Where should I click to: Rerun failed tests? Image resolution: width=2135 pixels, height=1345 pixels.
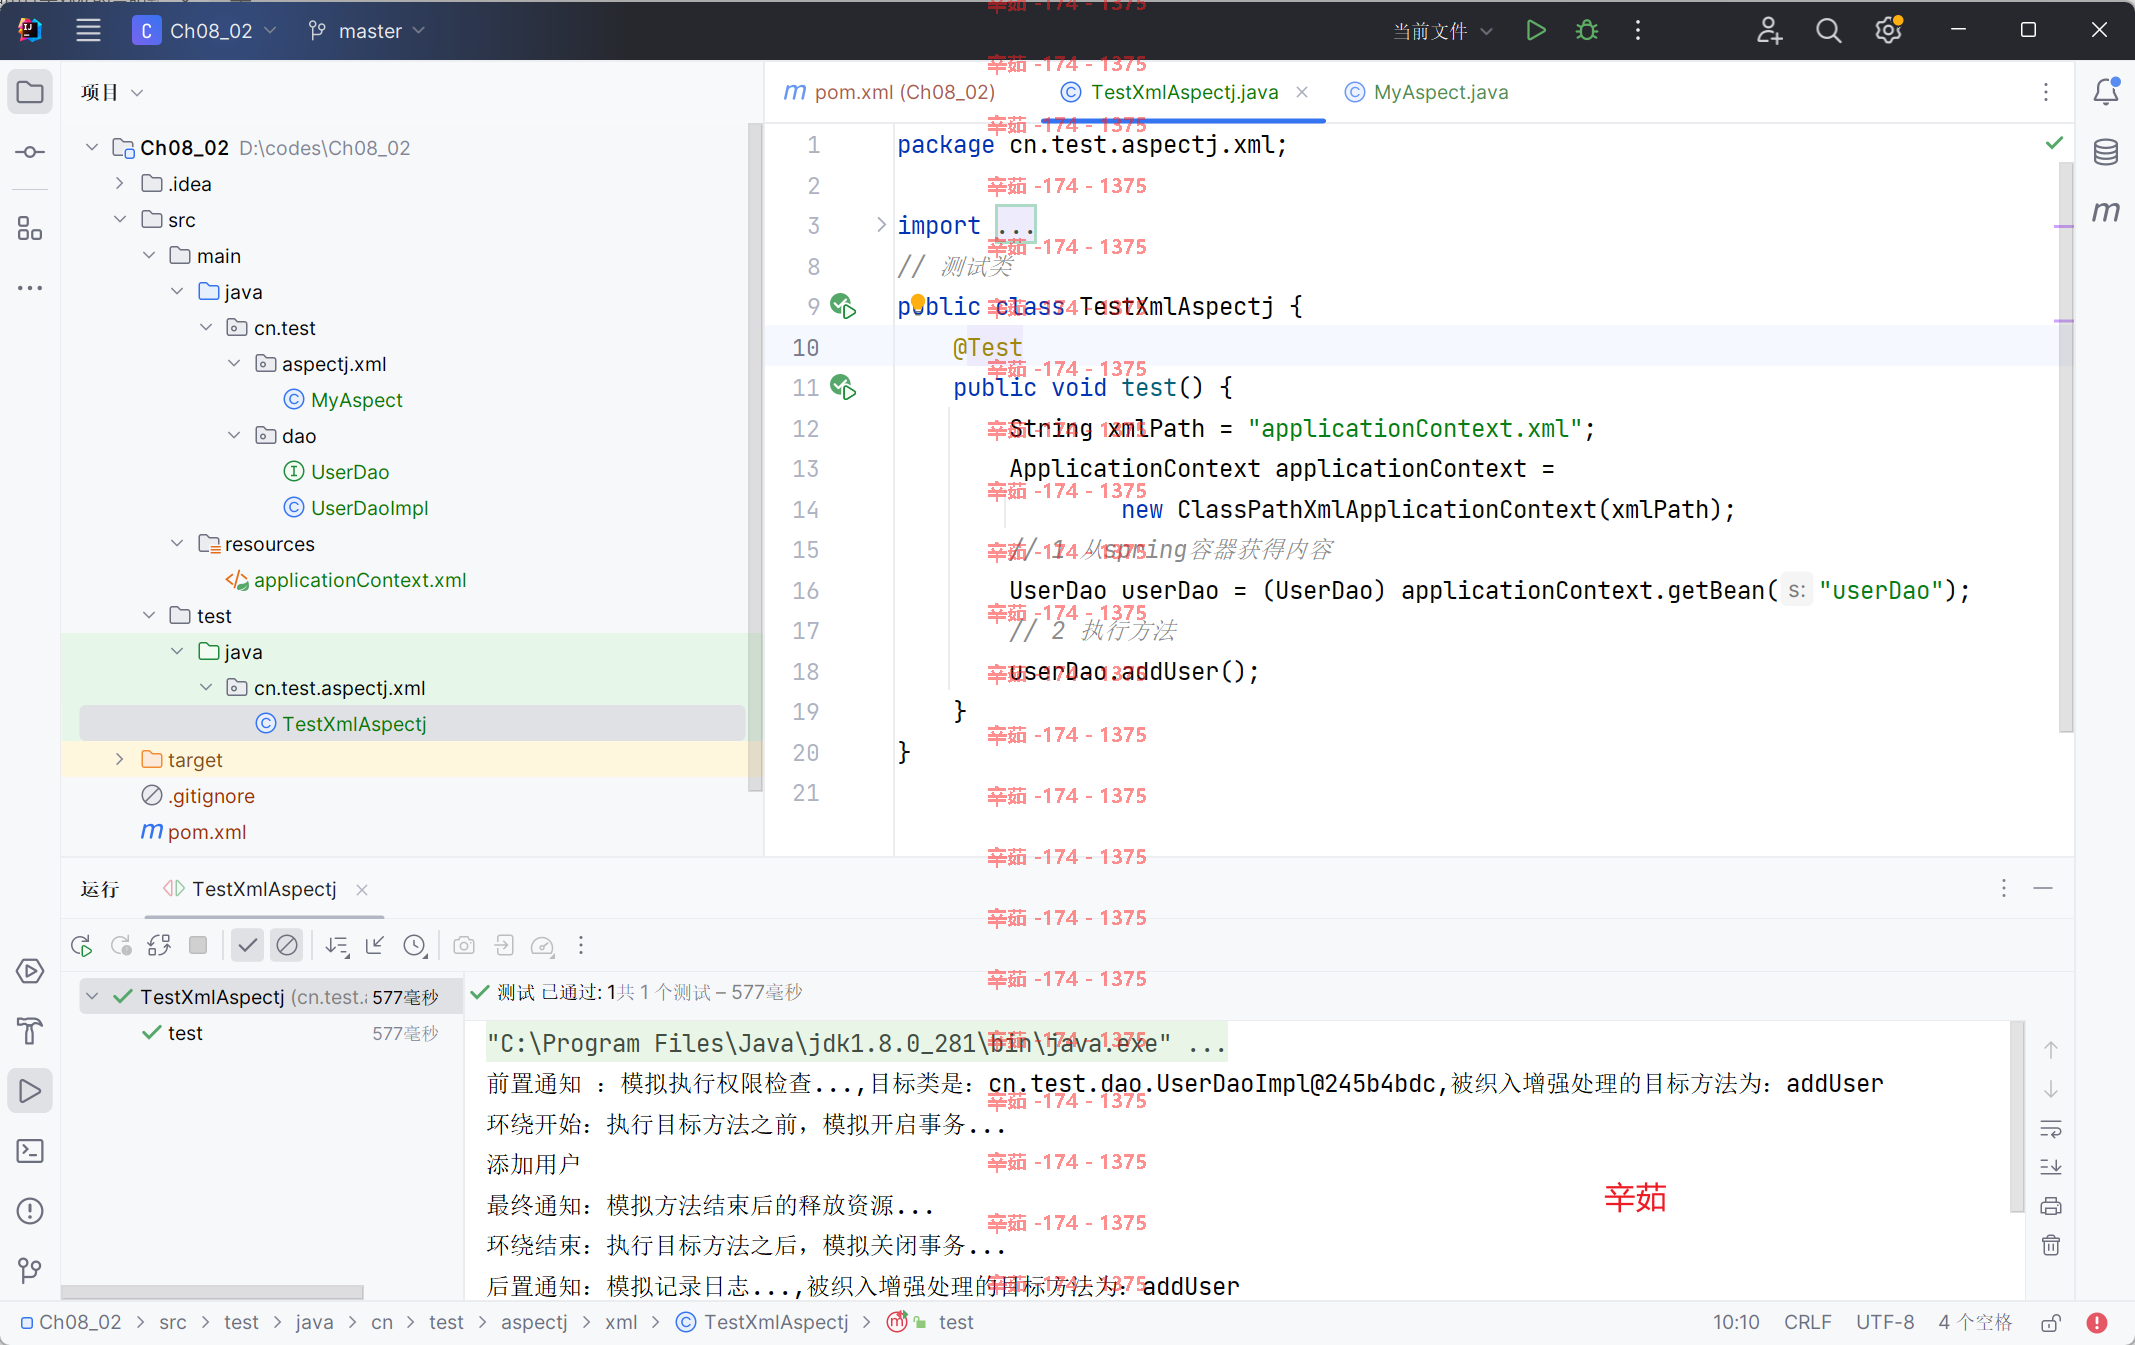[x=121, y=945]
